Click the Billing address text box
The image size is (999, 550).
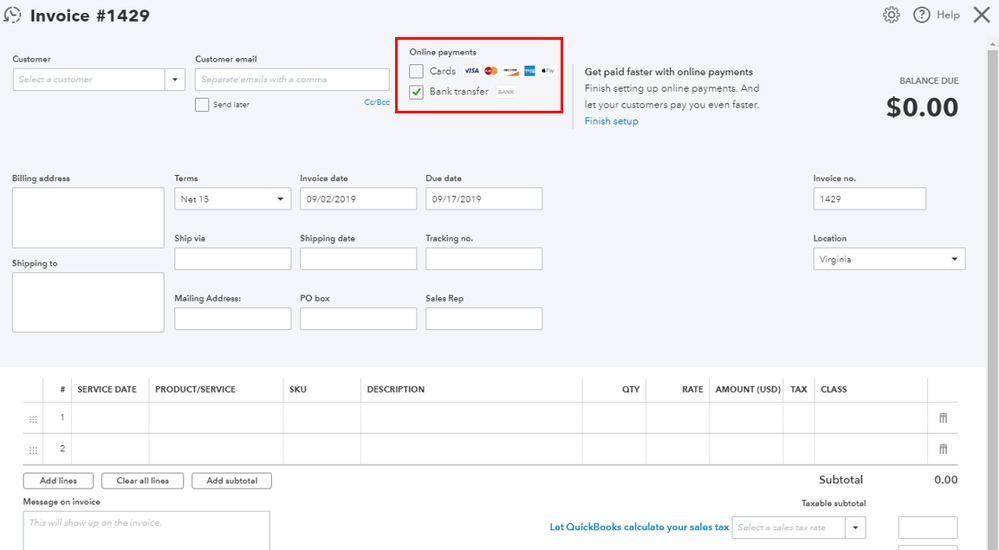coord(88,217)
